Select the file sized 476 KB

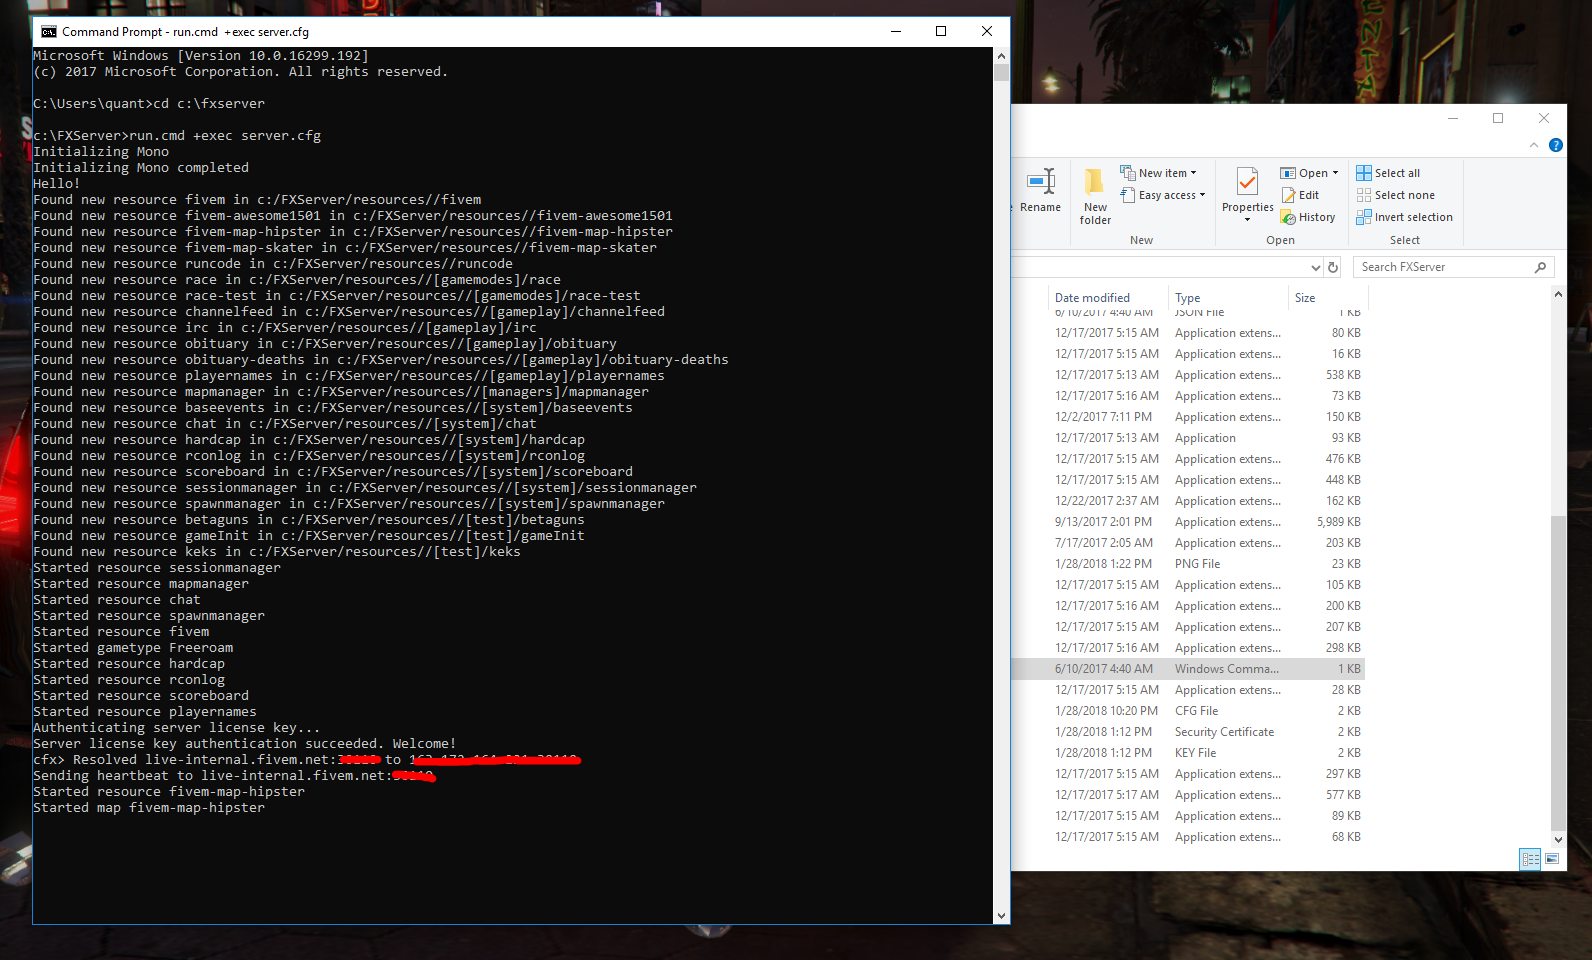click(1189, 459)
